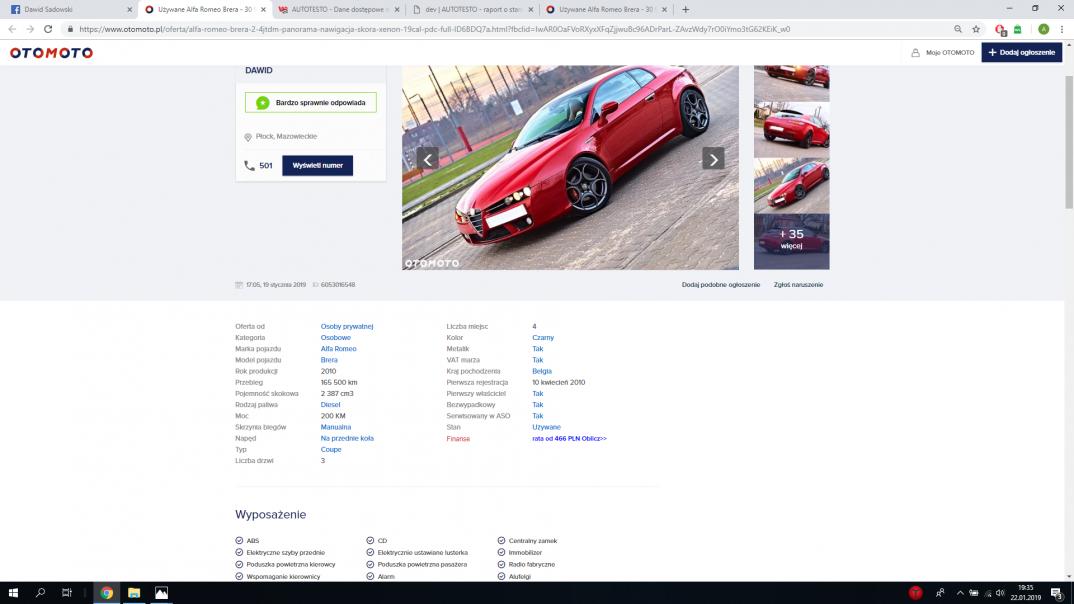Click the Belgia country link
This screenshot has width=1074, height=604.
(542, 371)
